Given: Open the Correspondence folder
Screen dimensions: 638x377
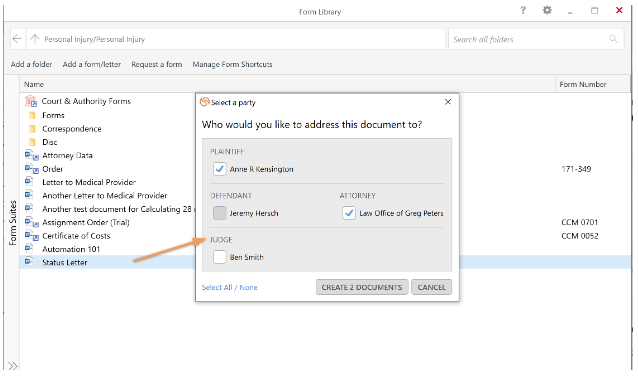Looking at the screenshot, I should coord(72,129).
